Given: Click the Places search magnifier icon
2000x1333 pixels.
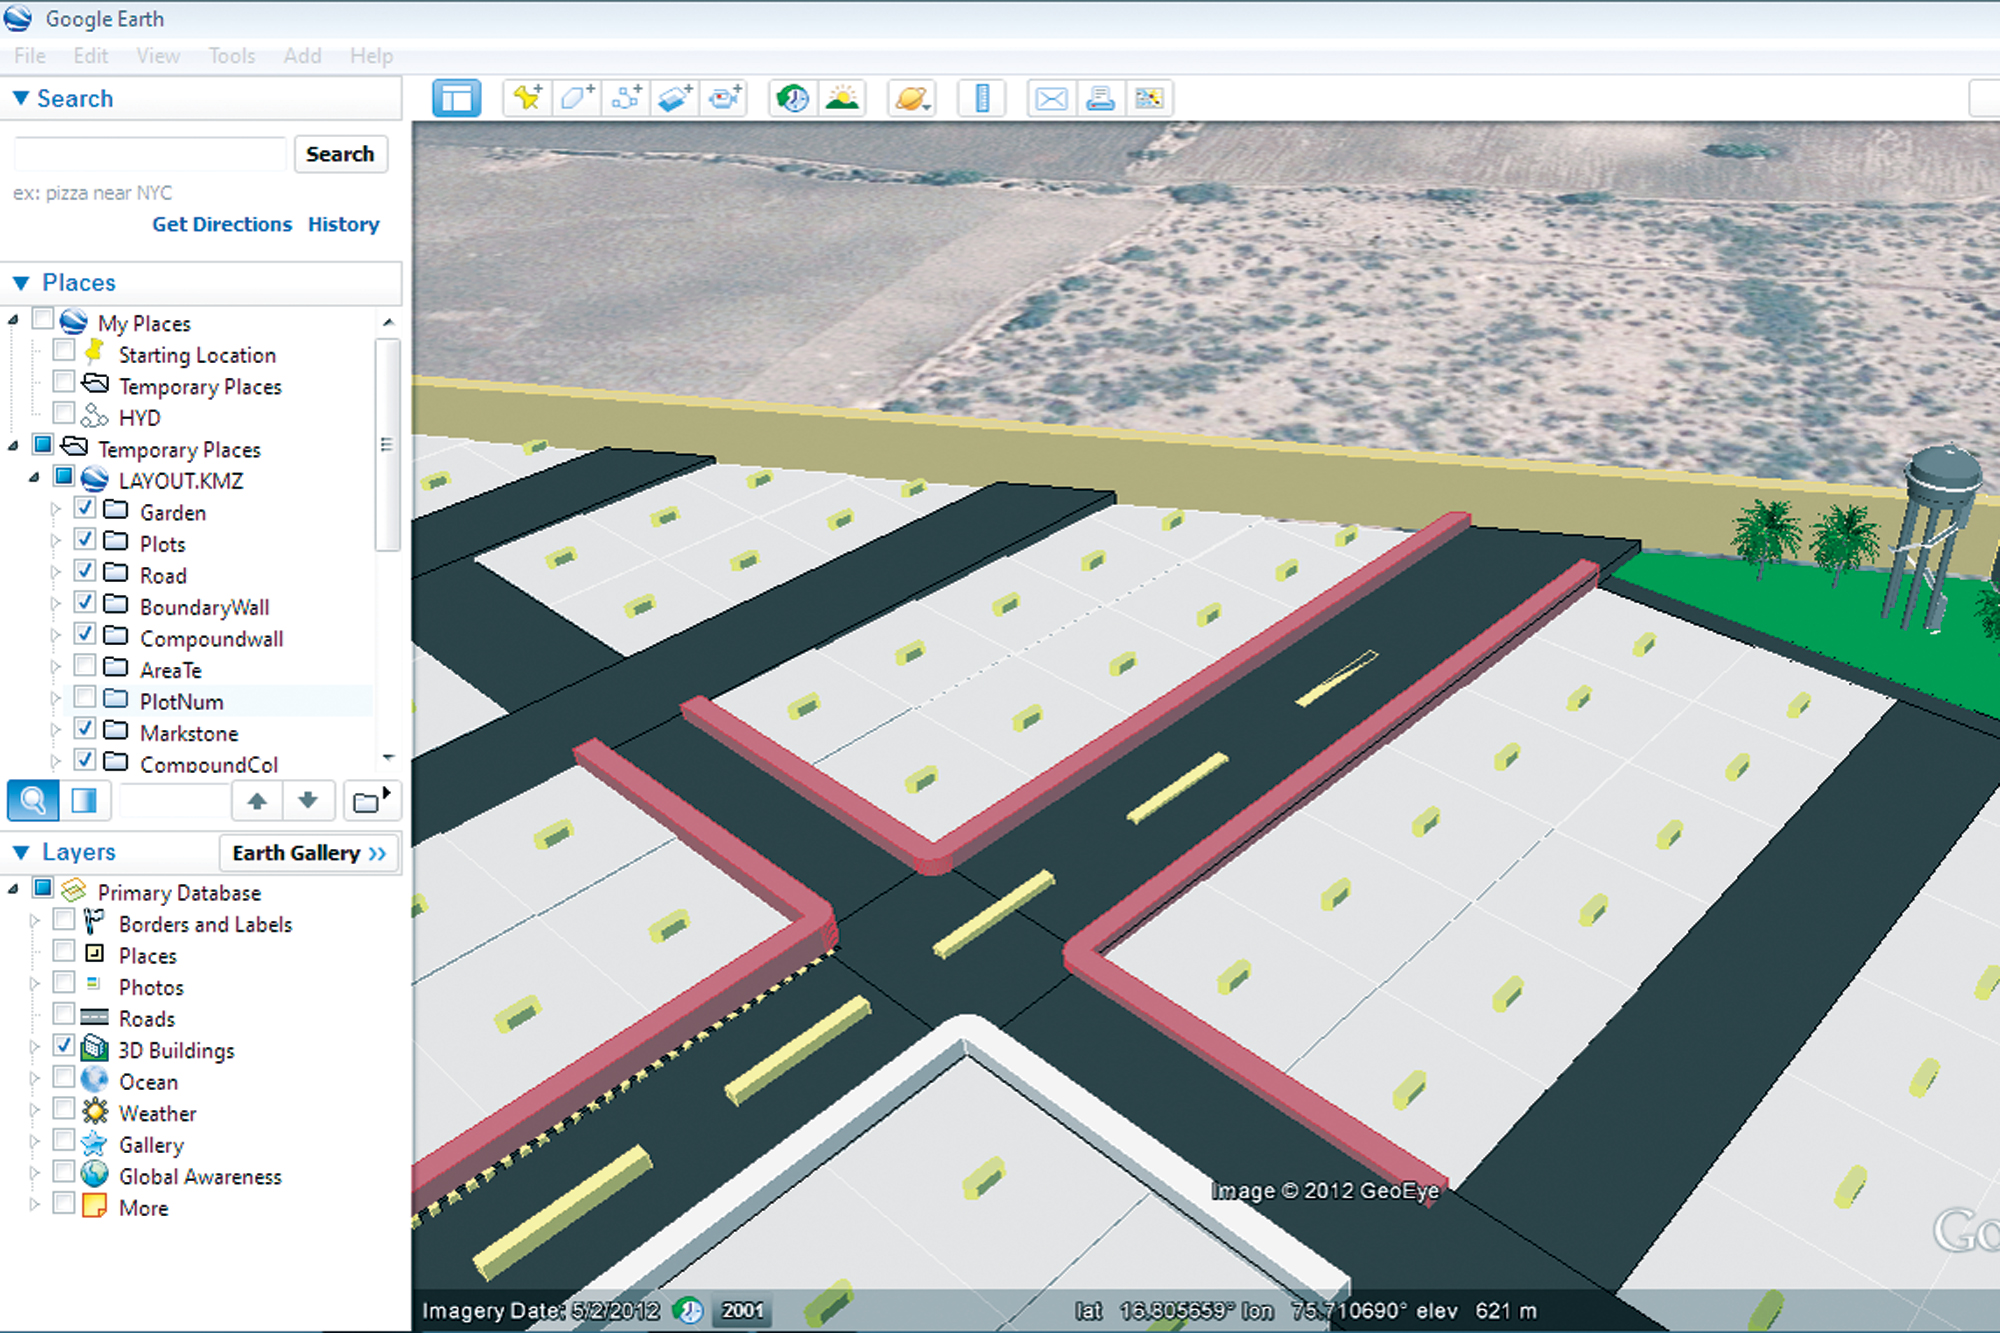Looking at the screenshot, I should pos(33,801).
